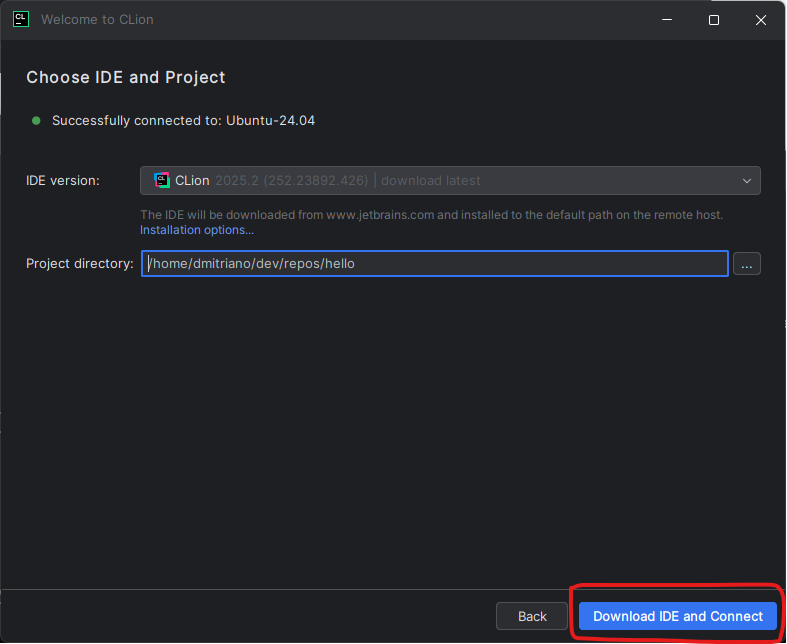Click 'Successfully connected to: Ubuntu-24.04' text
This screenshot has width=787, height=644.
(183, 120)
